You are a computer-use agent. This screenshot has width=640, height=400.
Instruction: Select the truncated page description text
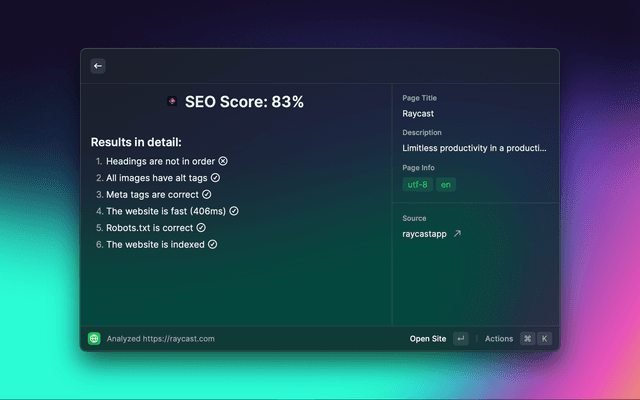[x=475, y=148]
